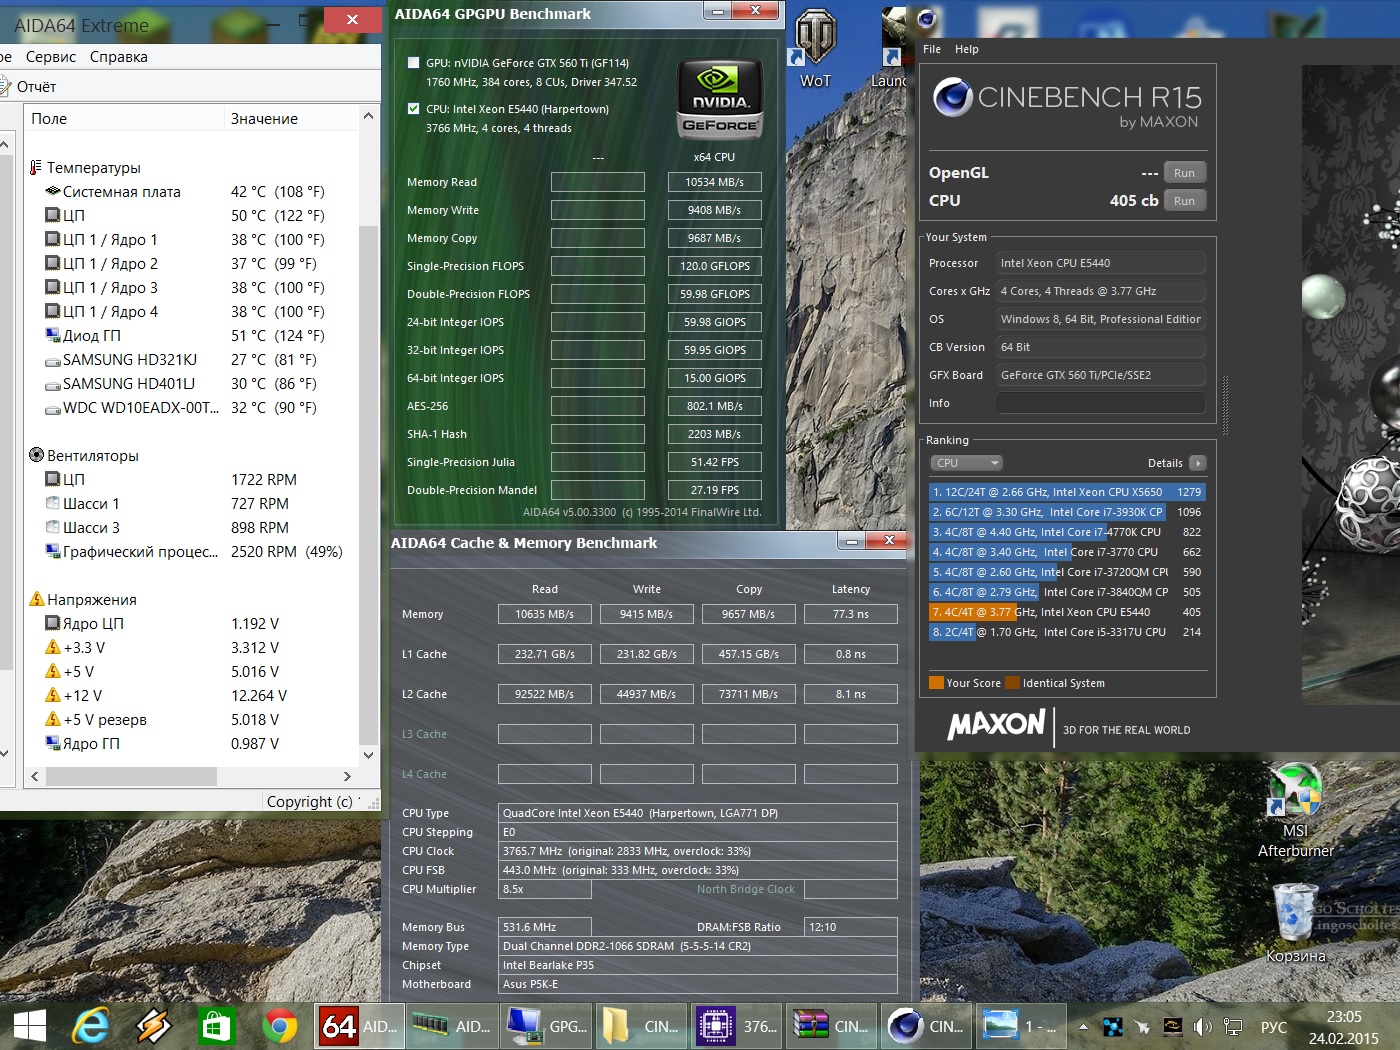Select the 2C/4T Core i5-3317U ranking row
1400x1050 pixels.
[1067, 632]
